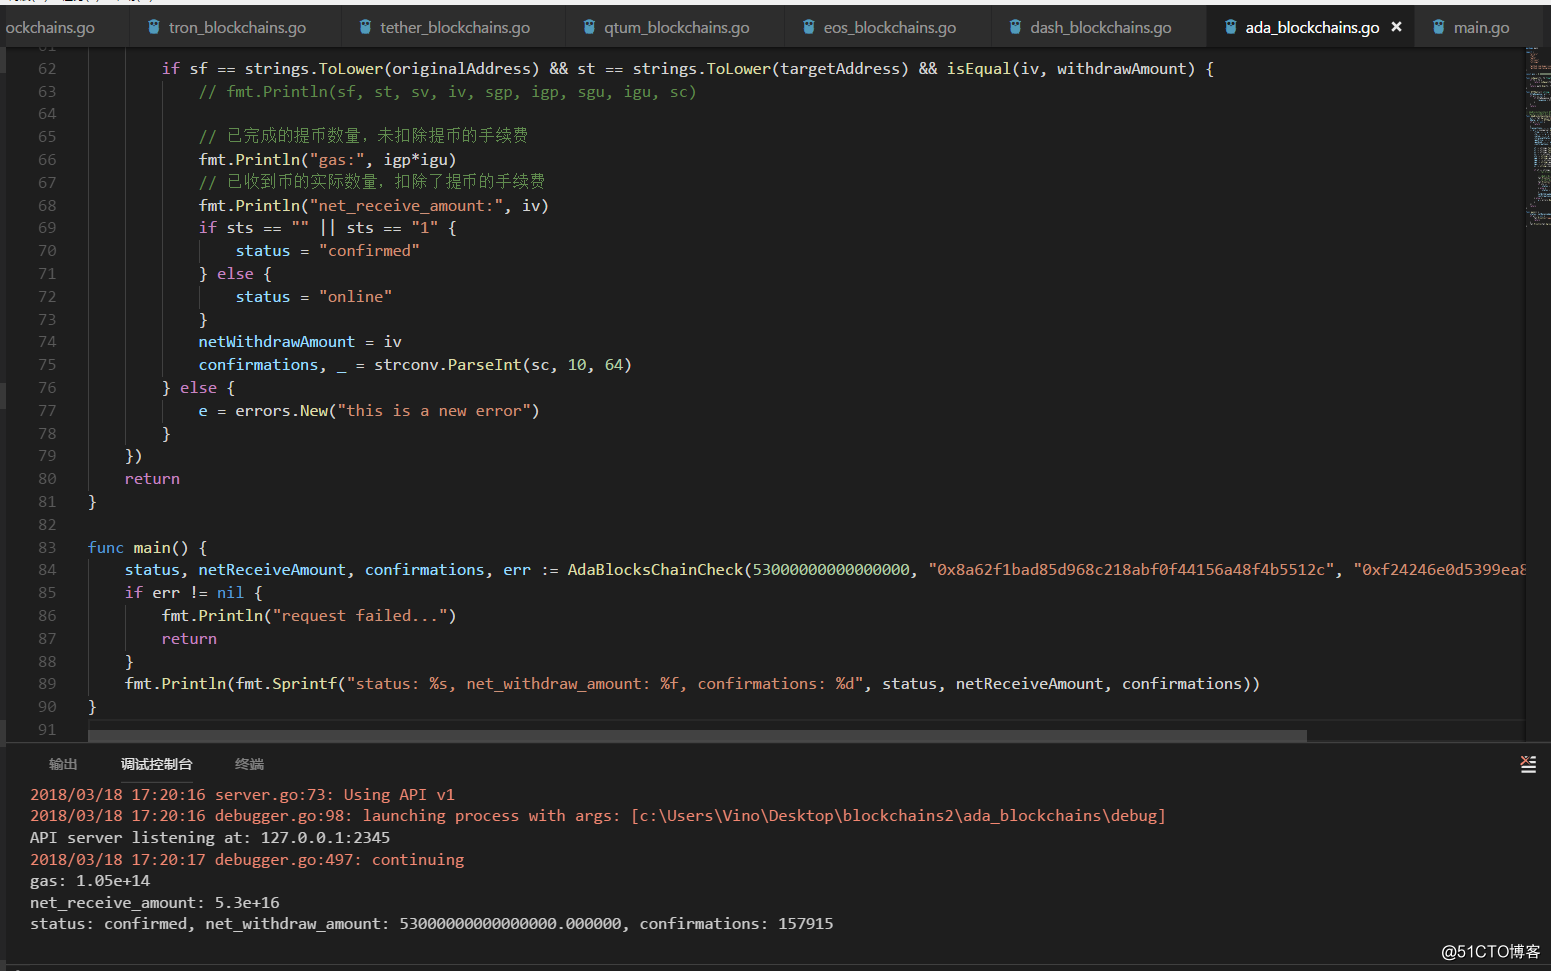The height and width of the screenshot is (971, 1551).
Task: Click the isEqual(iv, withdrawAmount) condition
Action: [x=1071, y=69]
